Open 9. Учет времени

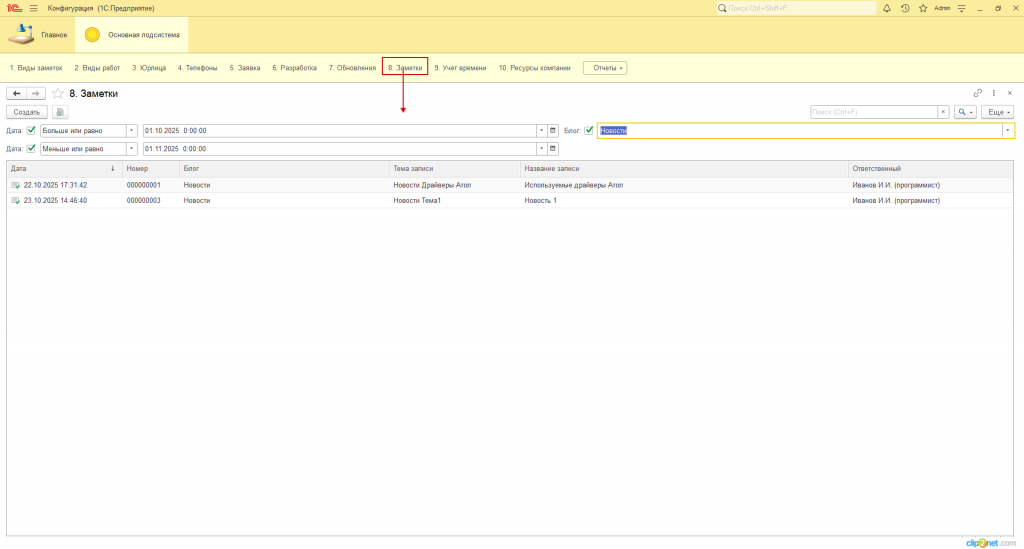point(460,68)
